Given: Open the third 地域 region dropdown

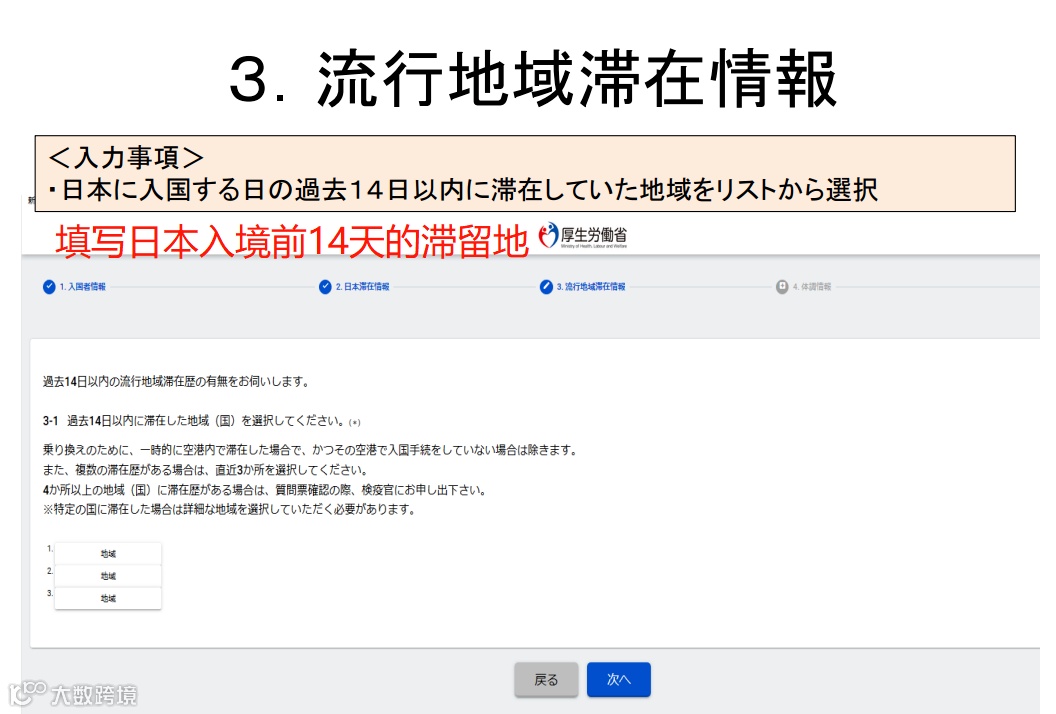Looking at the screenshot, I should tap(108, 598).
